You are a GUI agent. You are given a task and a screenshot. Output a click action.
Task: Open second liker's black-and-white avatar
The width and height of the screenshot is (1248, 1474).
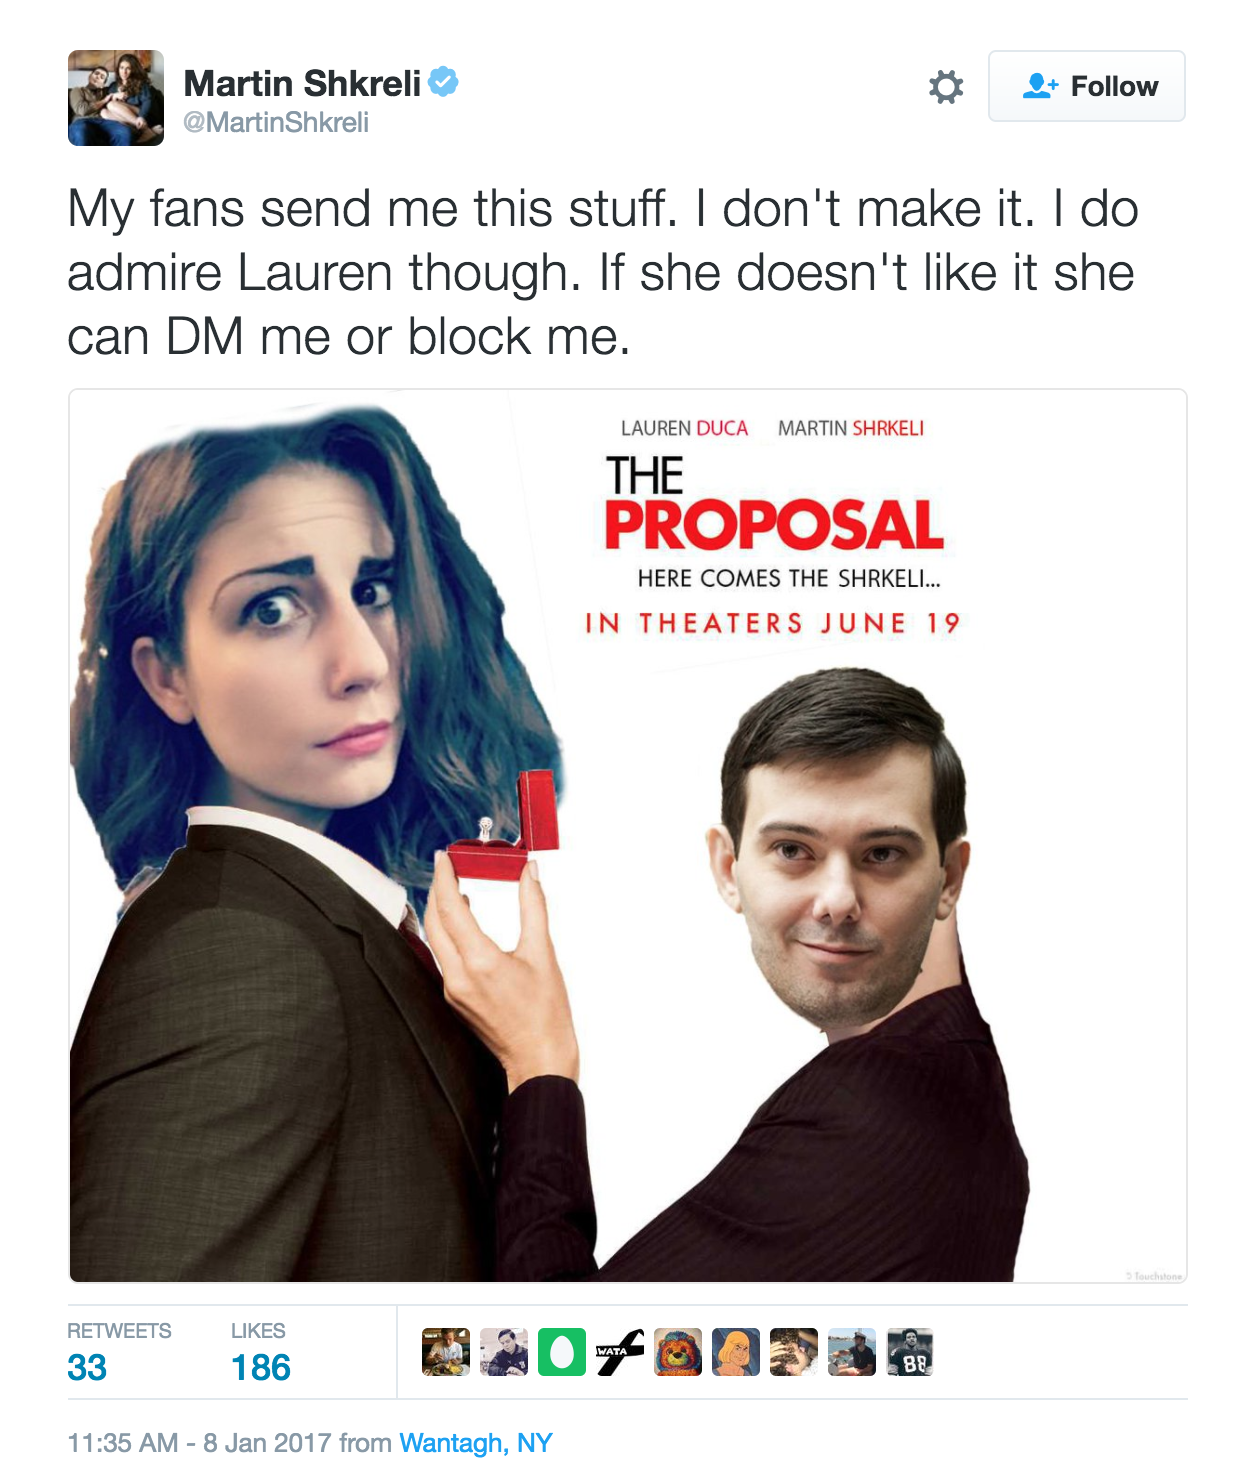point(504,1352)
